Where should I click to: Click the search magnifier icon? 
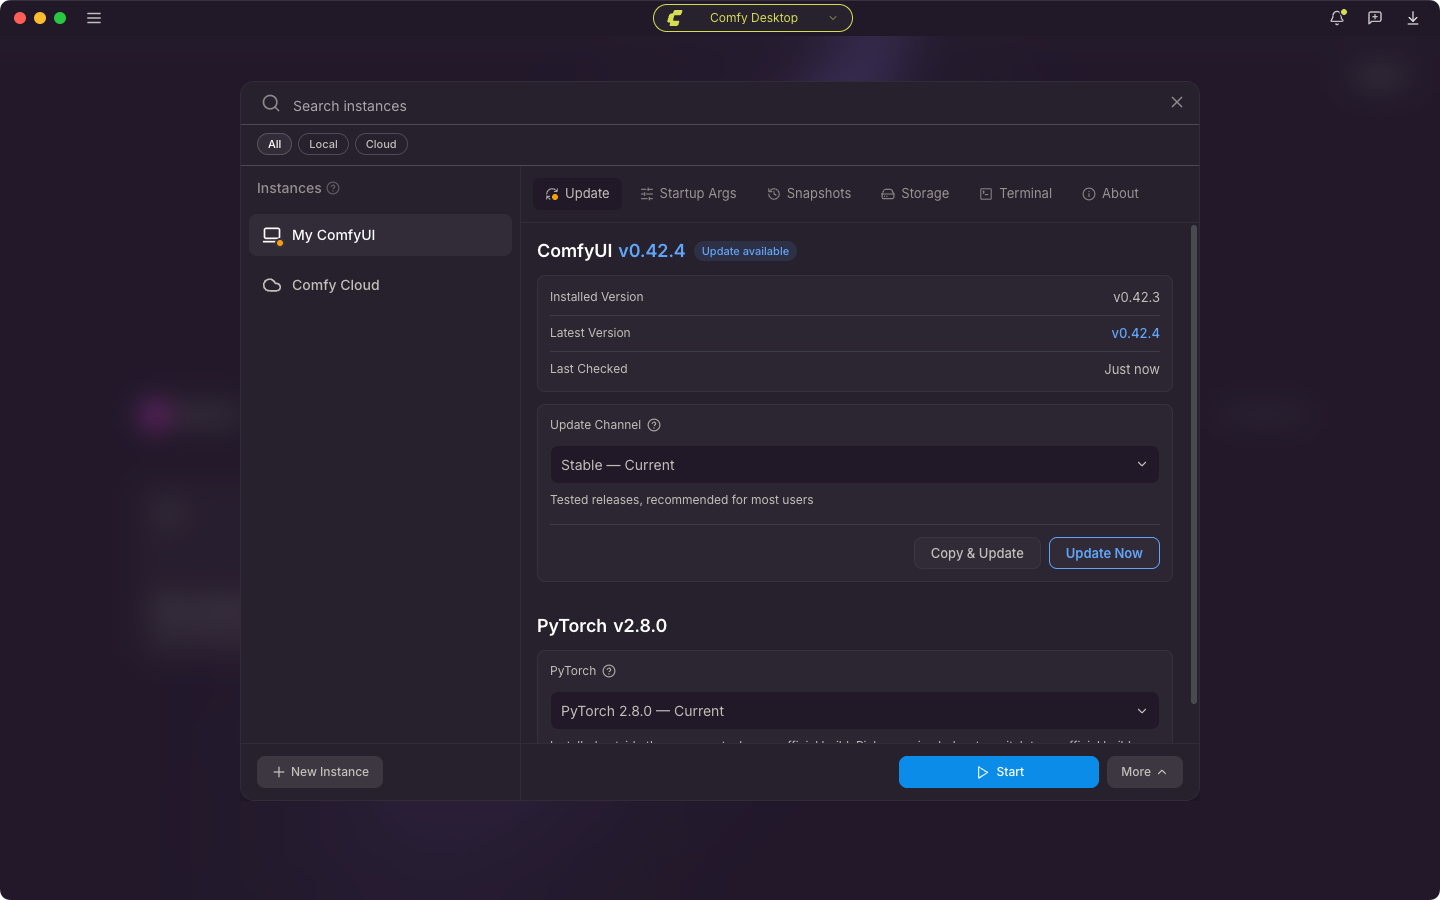click(271, 104)
